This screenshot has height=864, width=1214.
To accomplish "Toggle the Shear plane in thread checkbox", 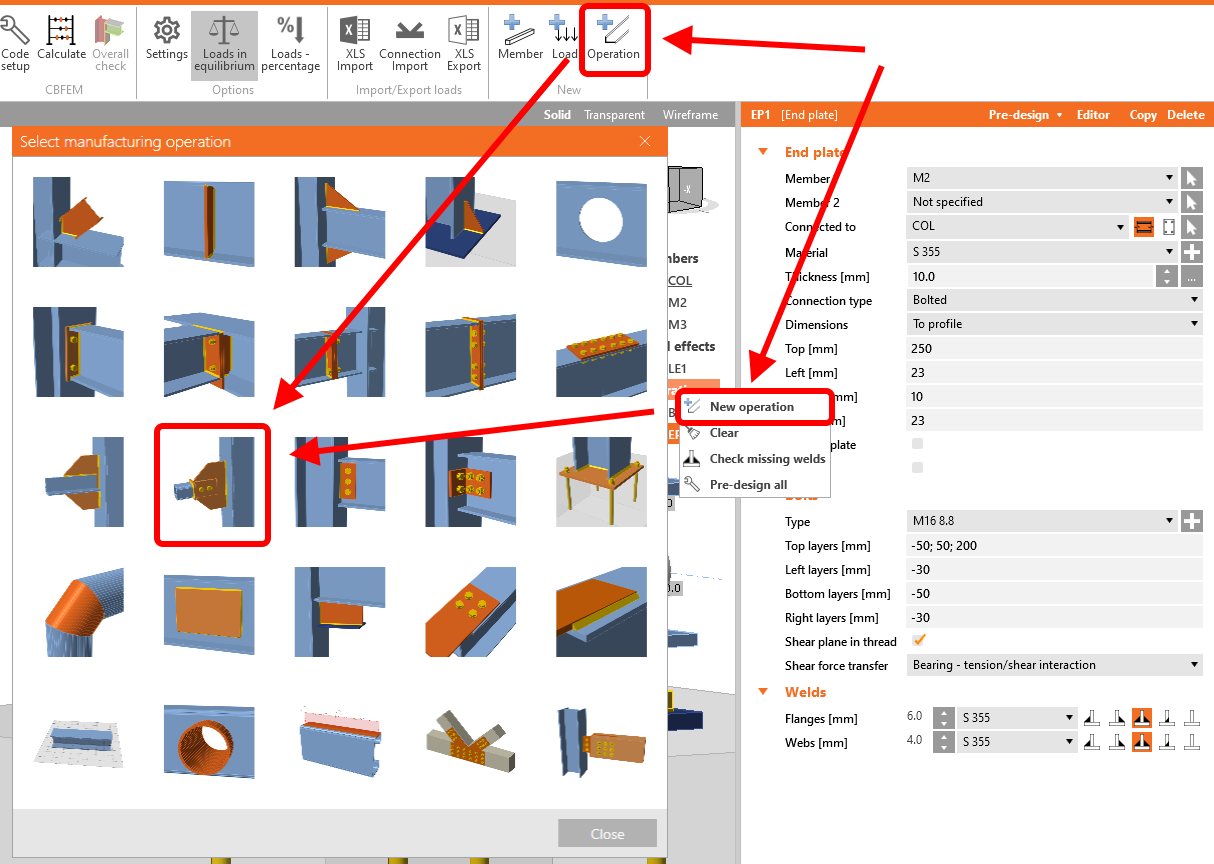I will (918, 641).
